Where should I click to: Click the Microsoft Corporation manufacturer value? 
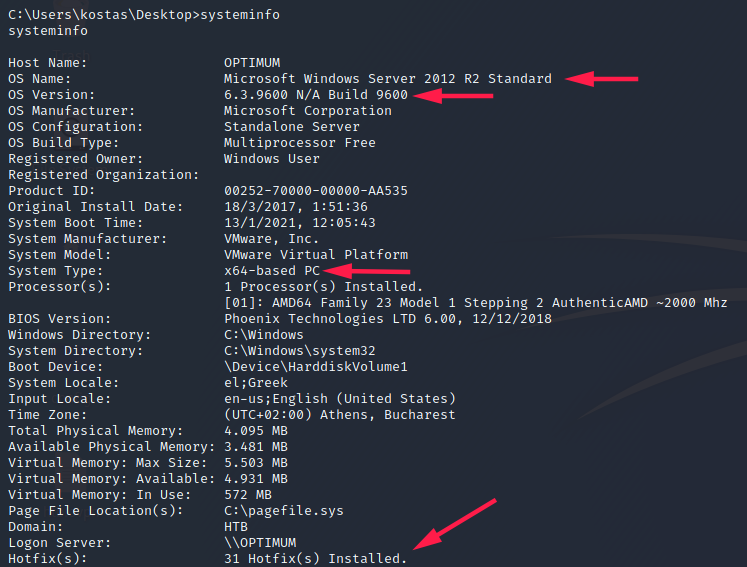pos(308,111)
